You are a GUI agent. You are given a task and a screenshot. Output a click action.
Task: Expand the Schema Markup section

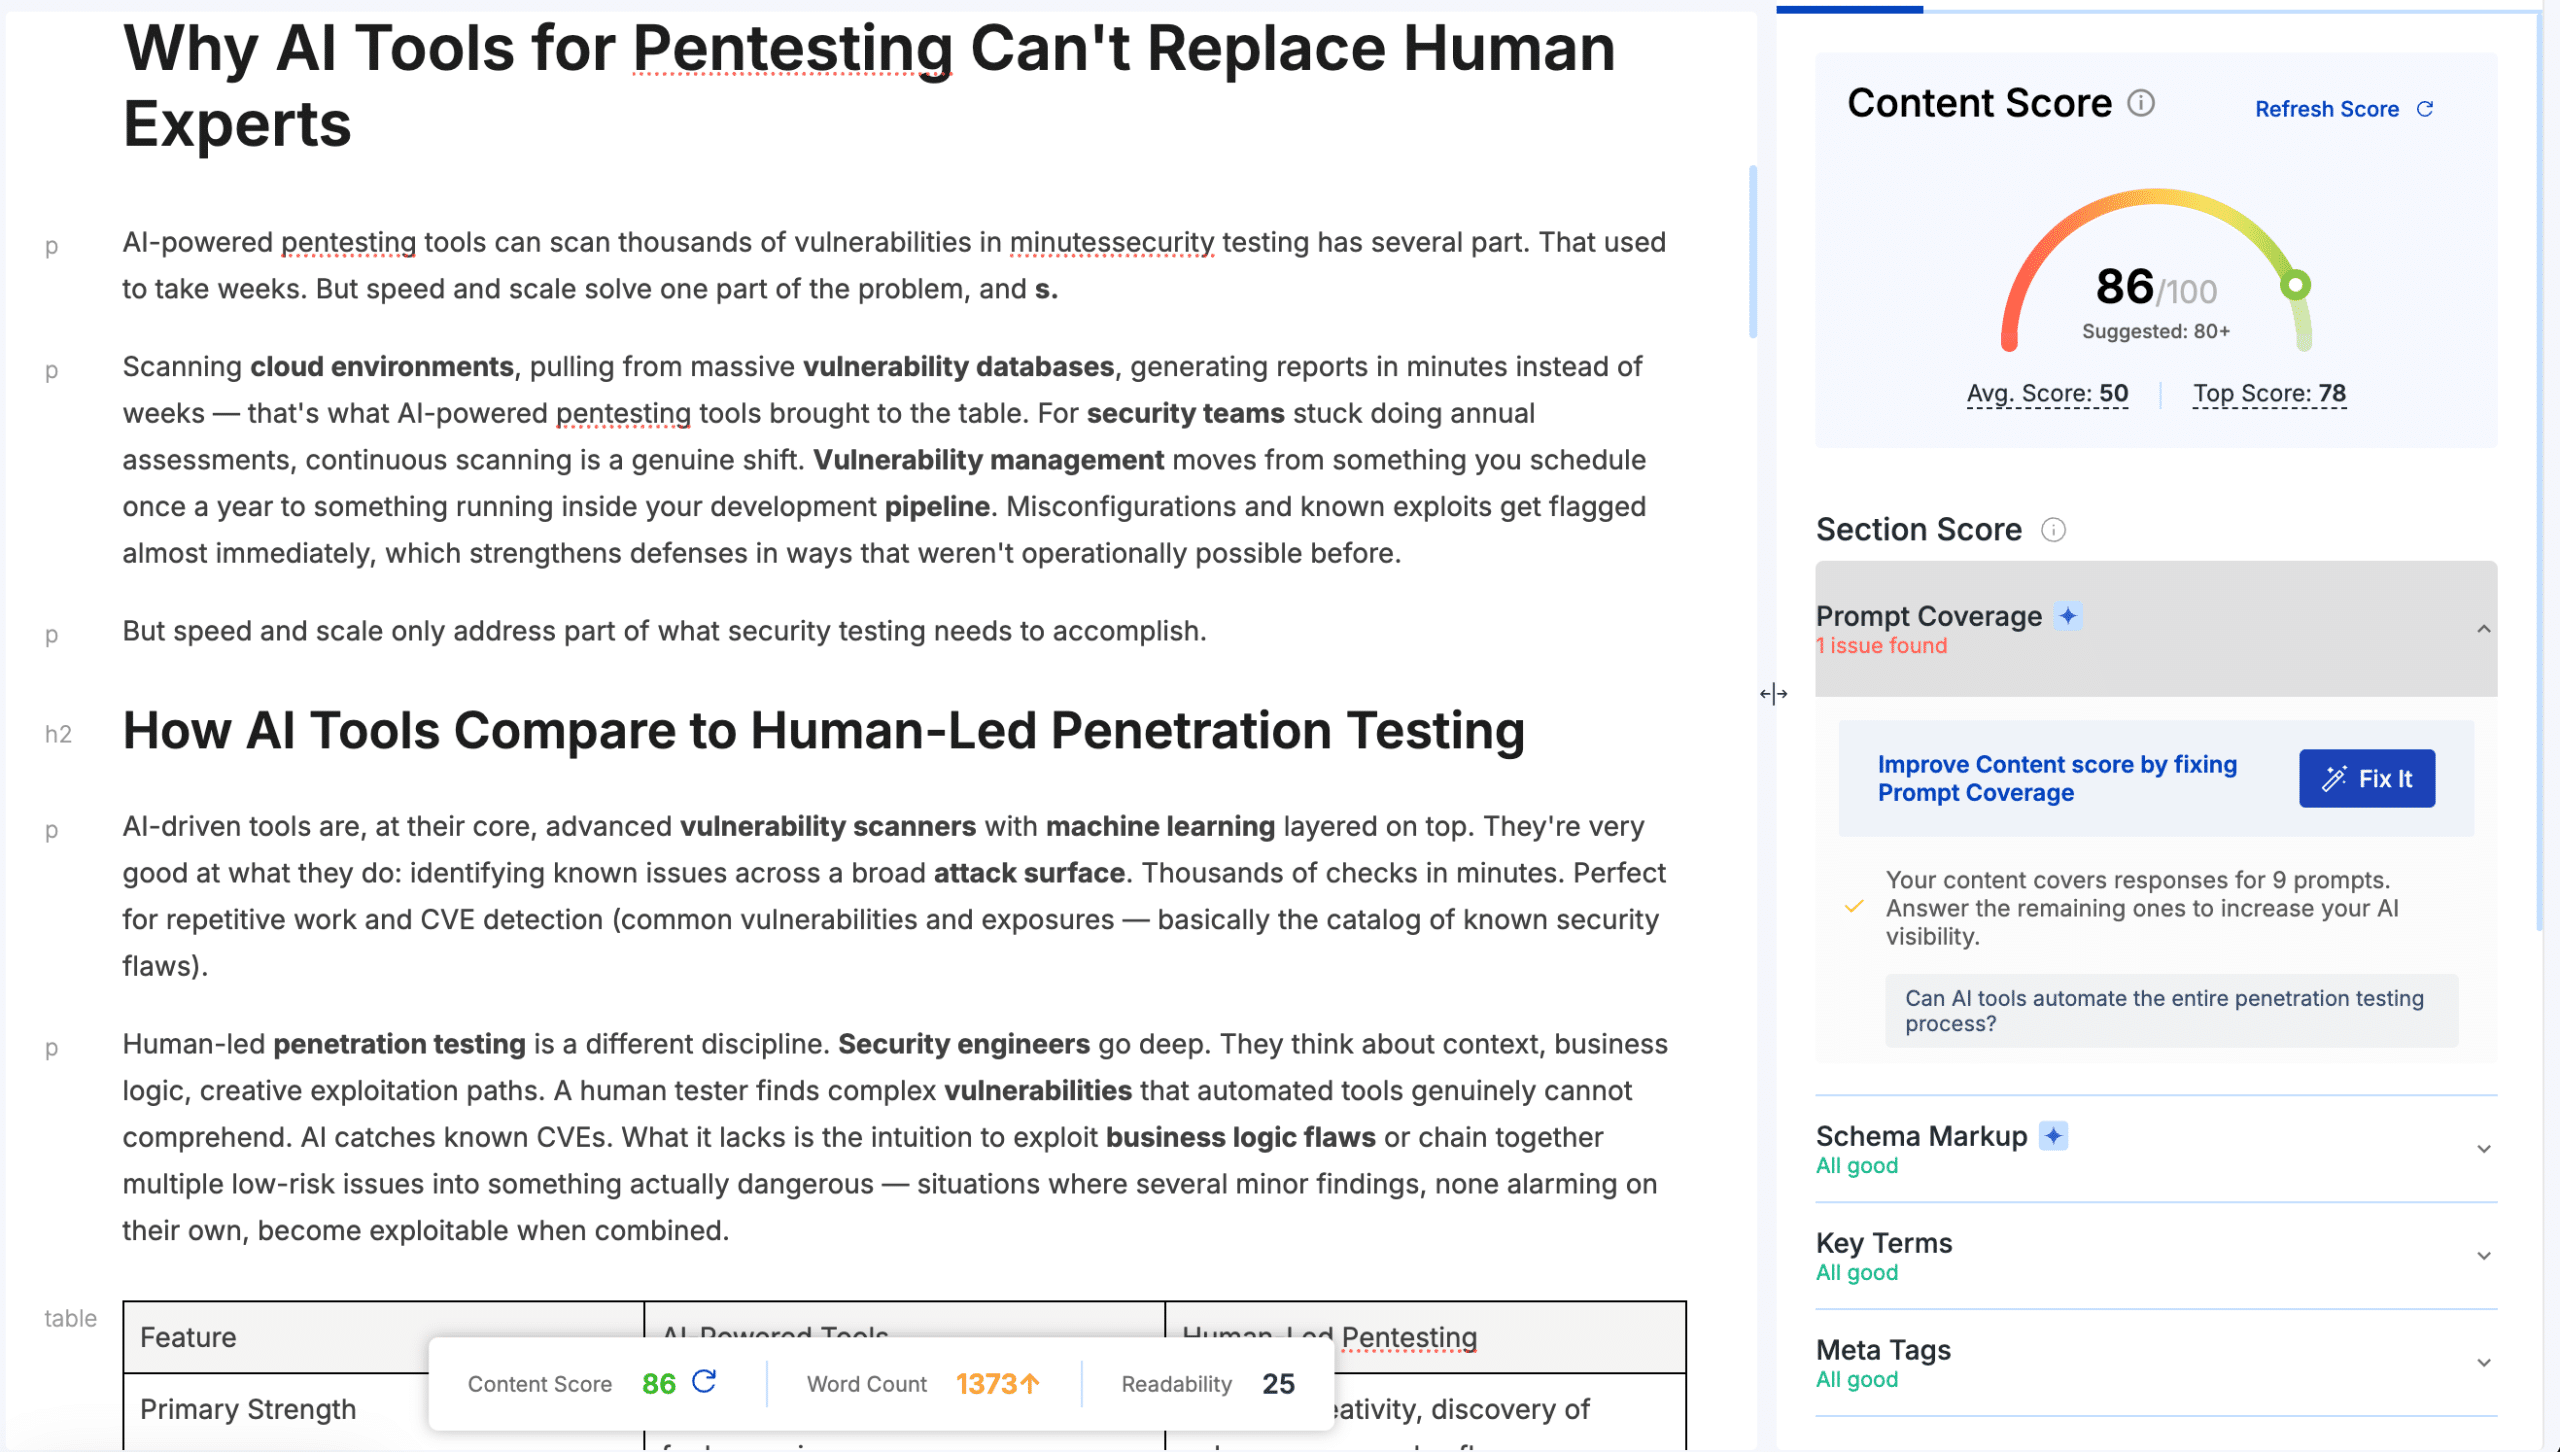(x=2483, y=1149)
